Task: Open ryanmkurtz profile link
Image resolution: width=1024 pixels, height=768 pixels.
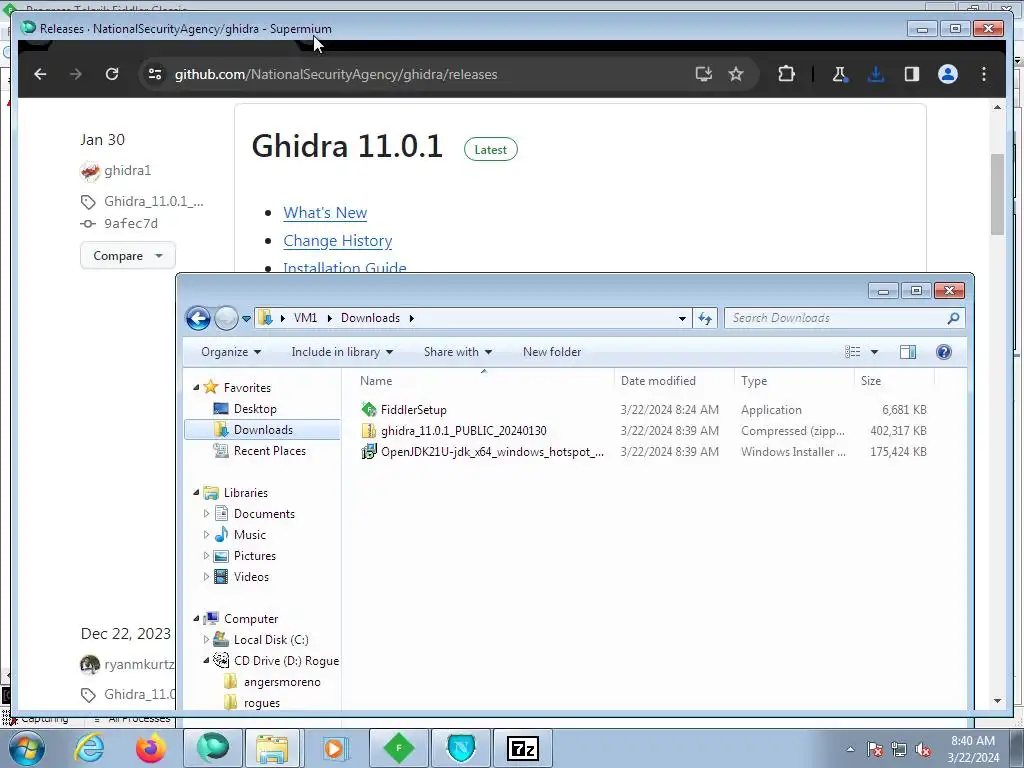Action: (139, 665)
